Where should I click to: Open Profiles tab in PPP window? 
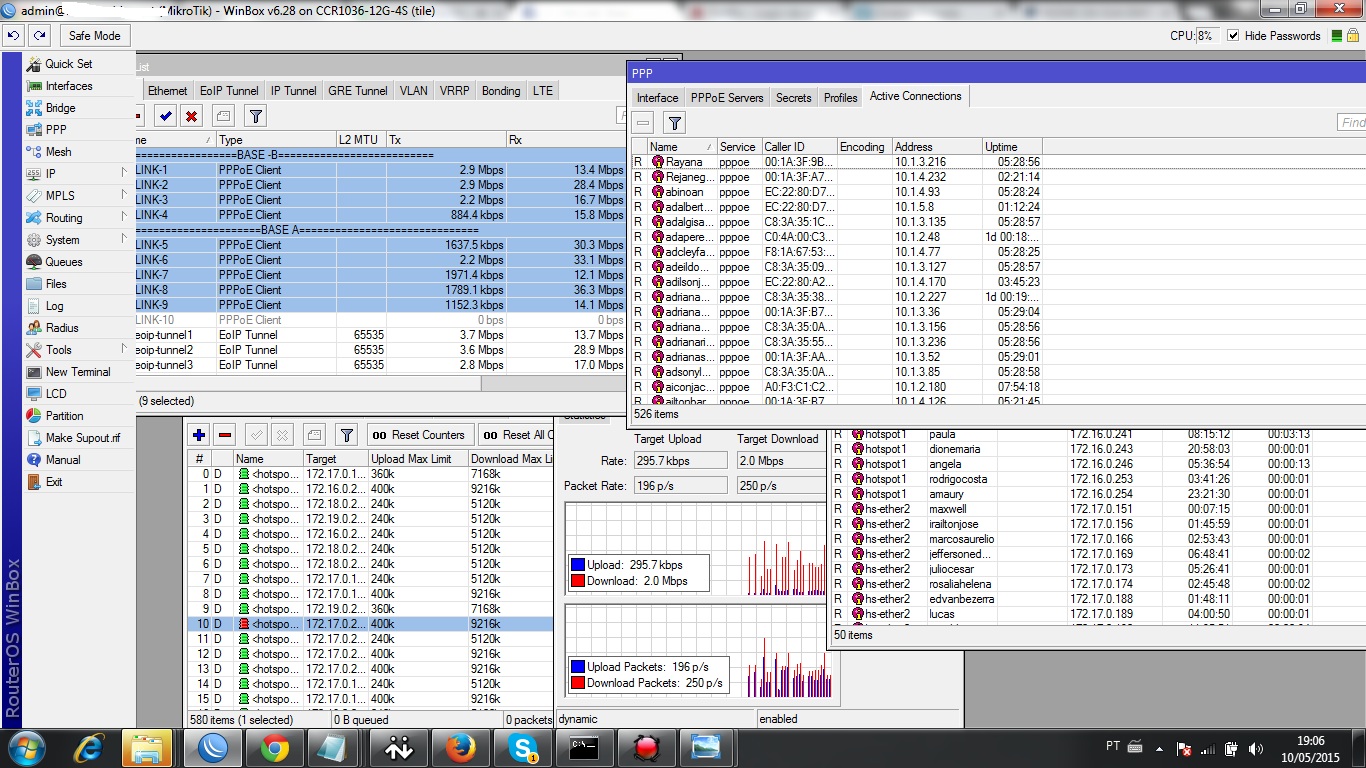(840, 98)
